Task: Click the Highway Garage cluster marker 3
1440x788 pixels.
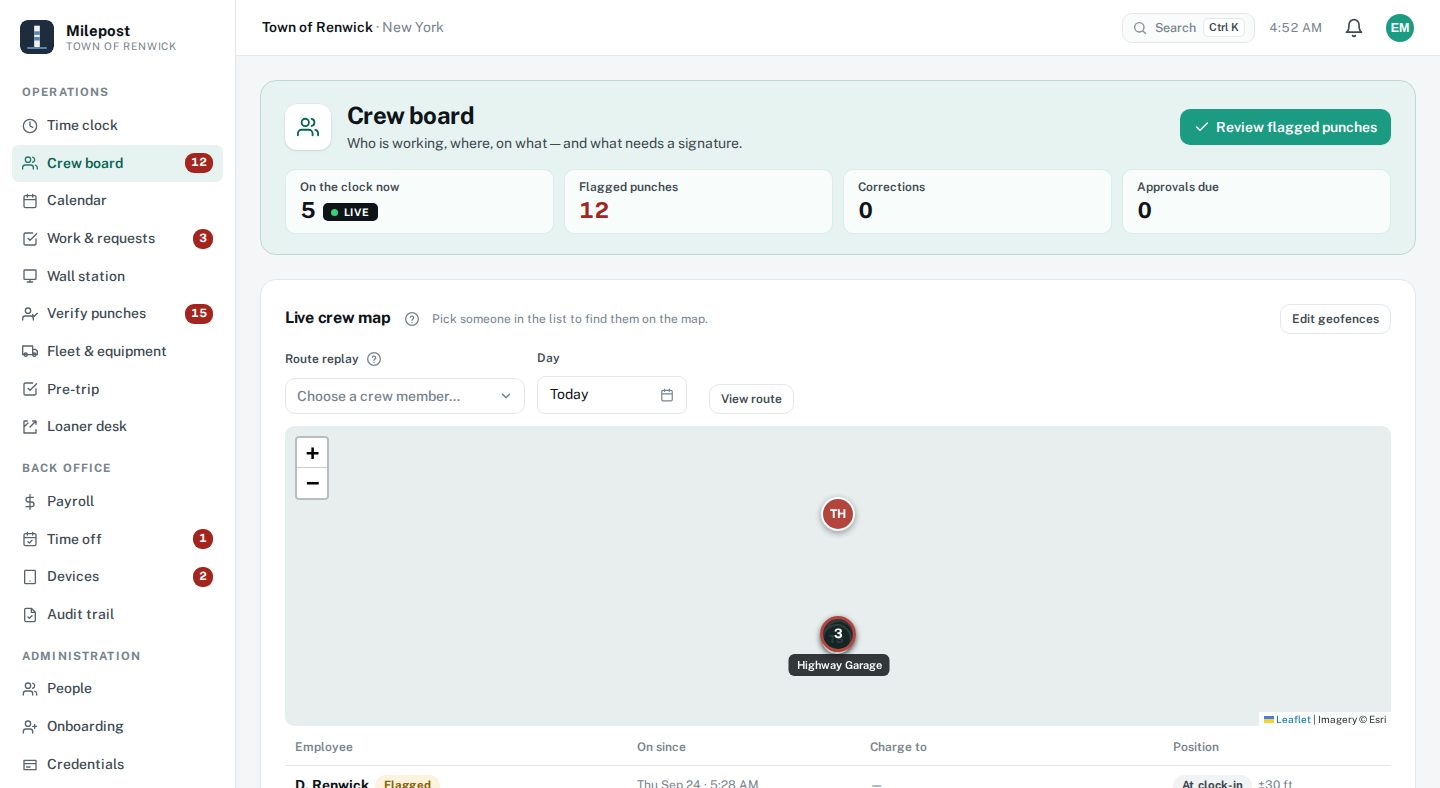Action: [x=838, y=634]
